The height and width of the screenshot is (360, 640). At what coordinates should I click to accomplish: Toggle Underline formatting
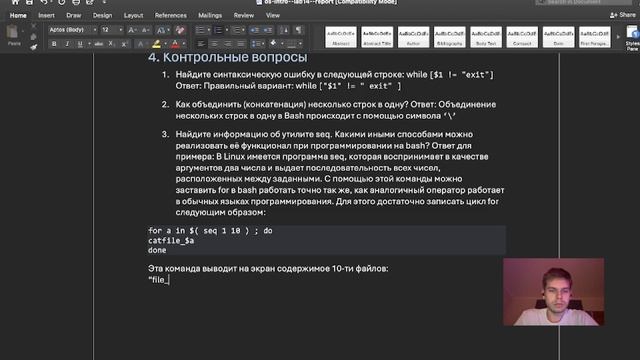click(x=80, y=44)
